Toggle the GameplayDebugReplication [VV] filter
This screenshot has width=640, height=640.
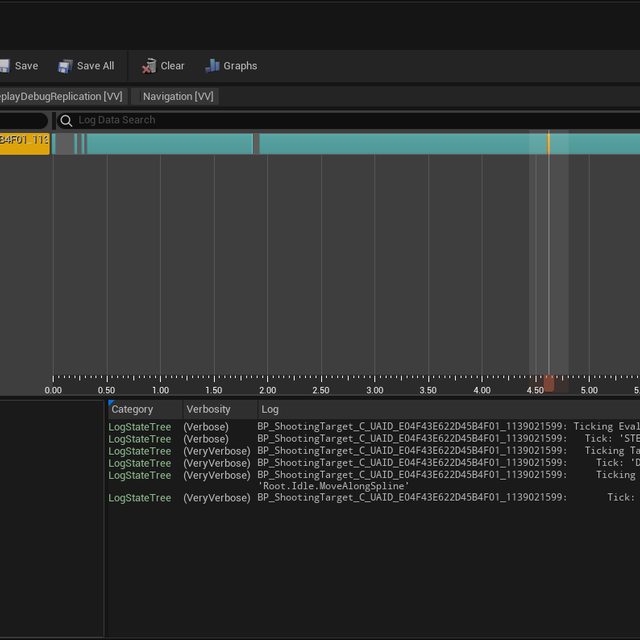pyautogui.click(x=60, y=97)
